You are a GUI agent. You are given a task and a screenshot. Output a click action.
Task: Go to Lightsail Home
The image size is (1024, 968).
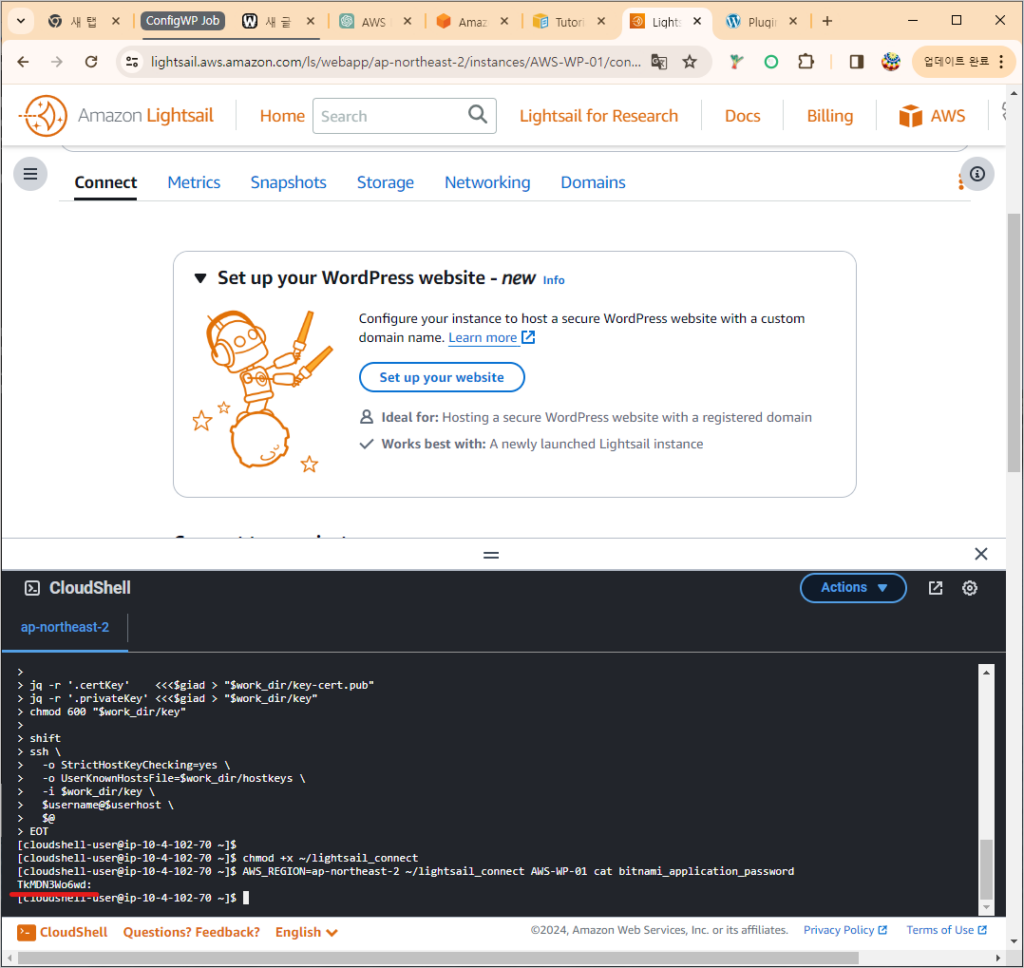coord(282,116)
